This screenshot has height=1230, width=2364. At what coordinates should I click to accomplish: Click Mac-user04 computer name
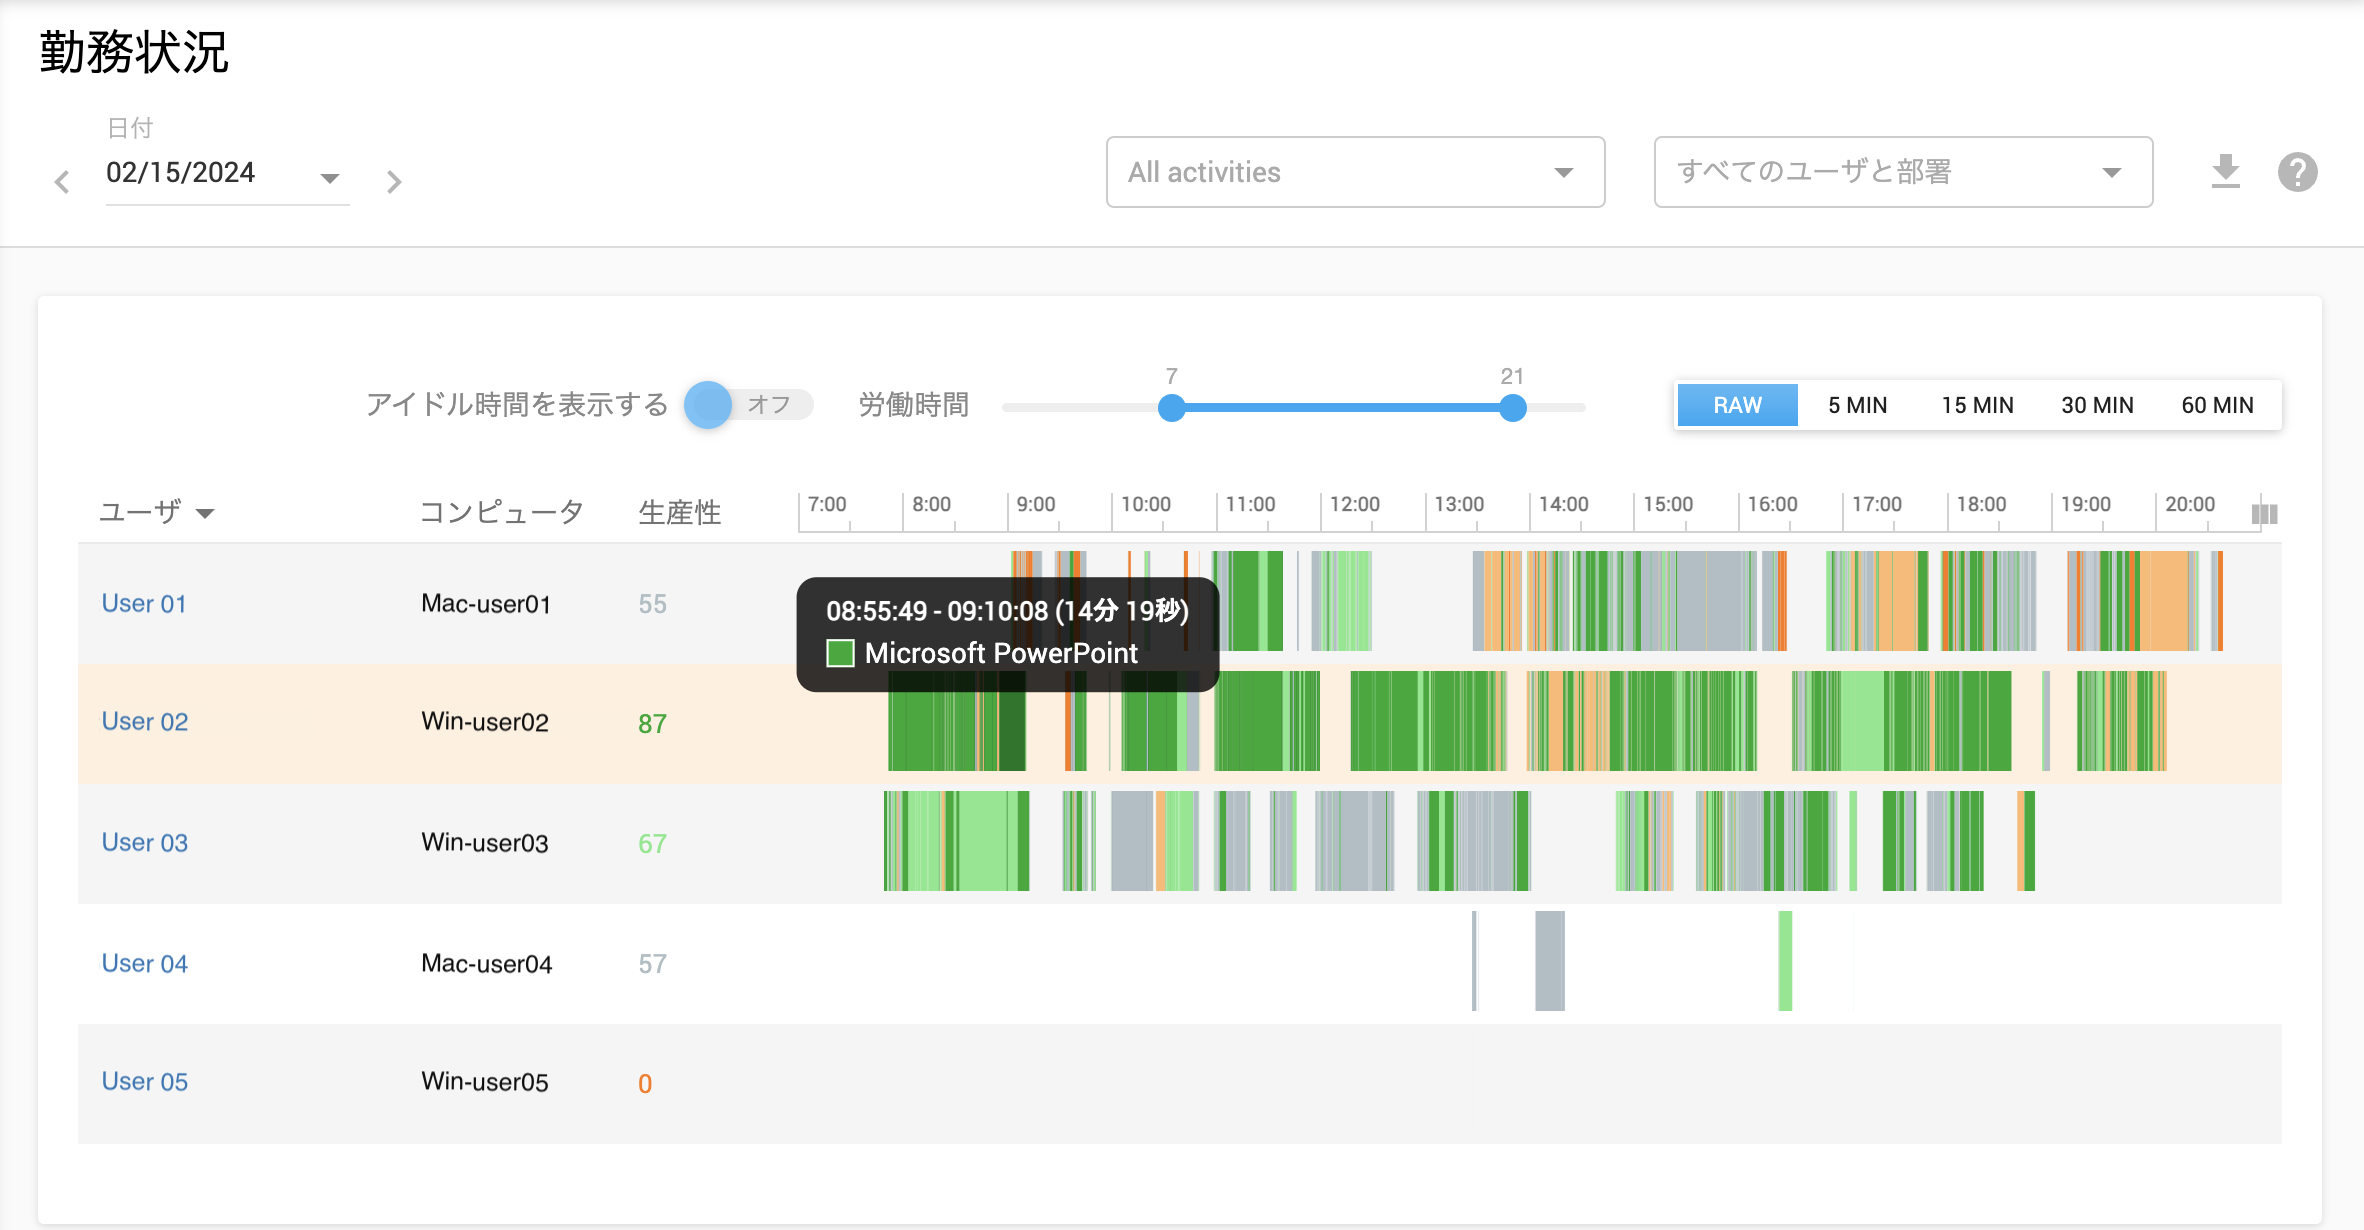click(x=486, y=963)
